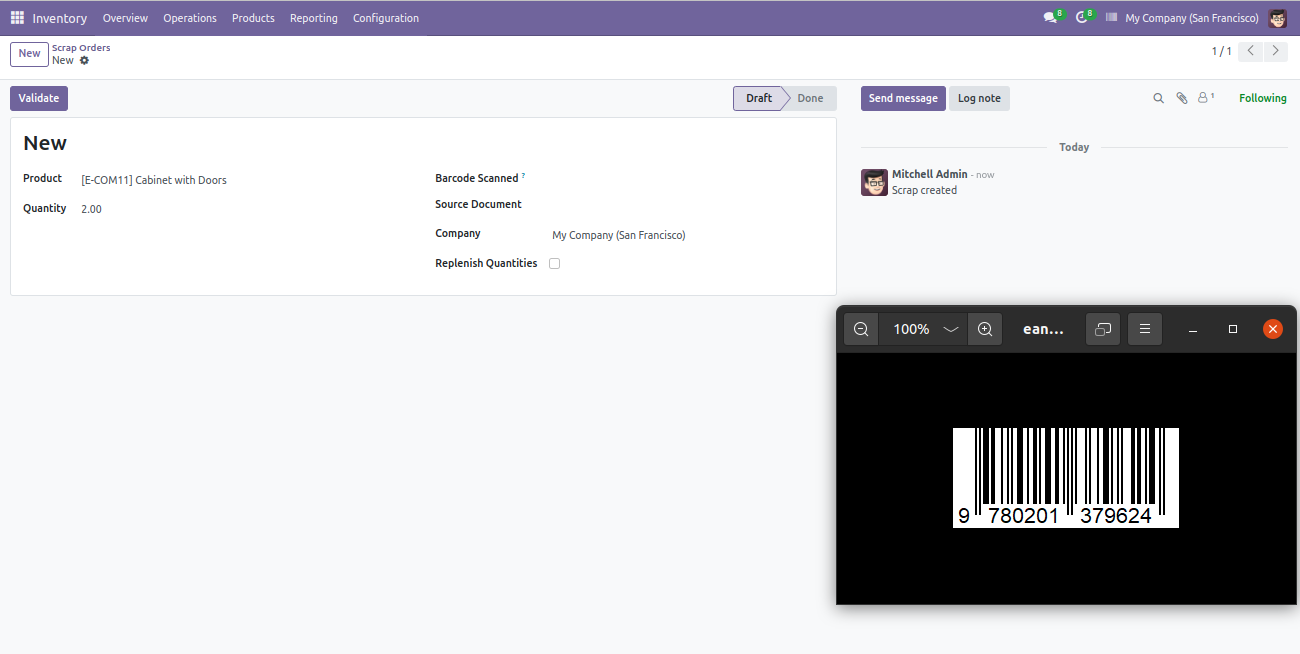1300x654 pixels.
Task: Click the 'New' record title heading
Action: click(45, 143)
